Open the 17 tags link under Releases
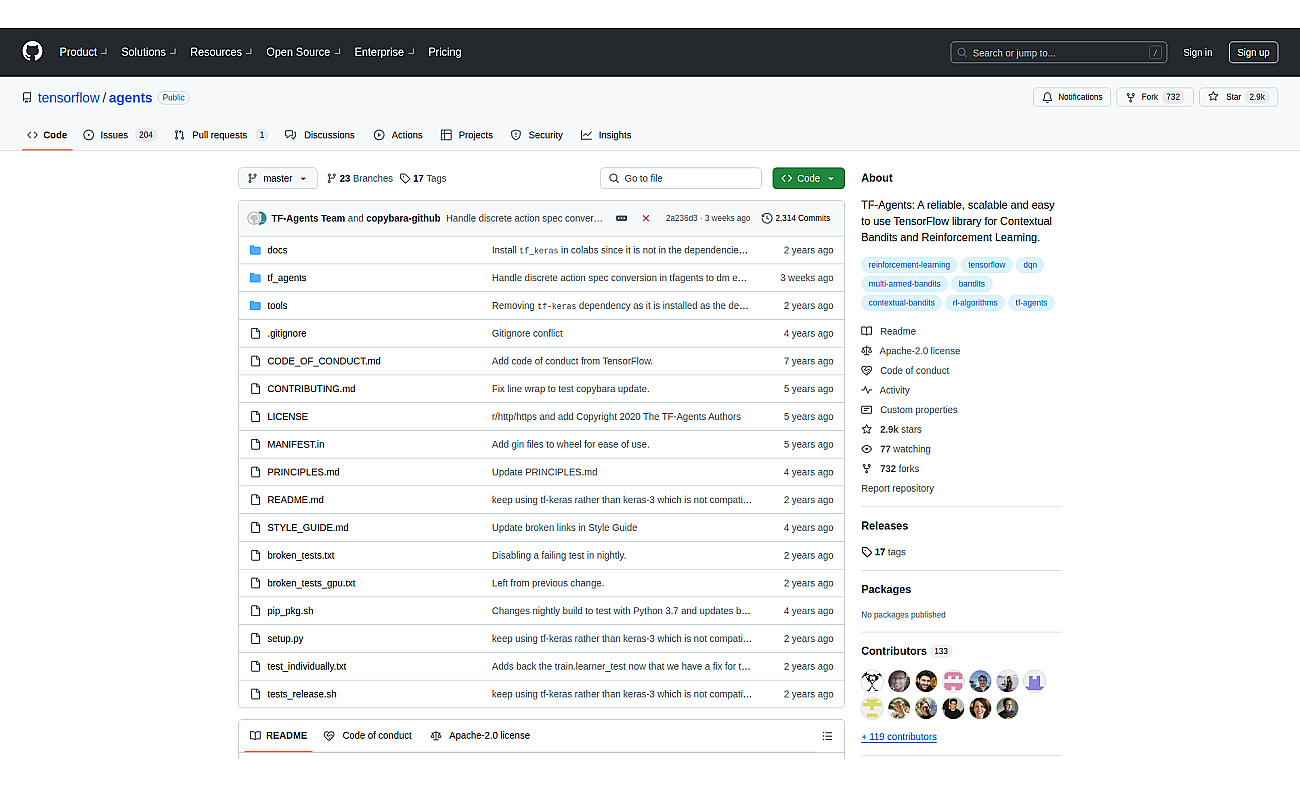 [884, 552]
